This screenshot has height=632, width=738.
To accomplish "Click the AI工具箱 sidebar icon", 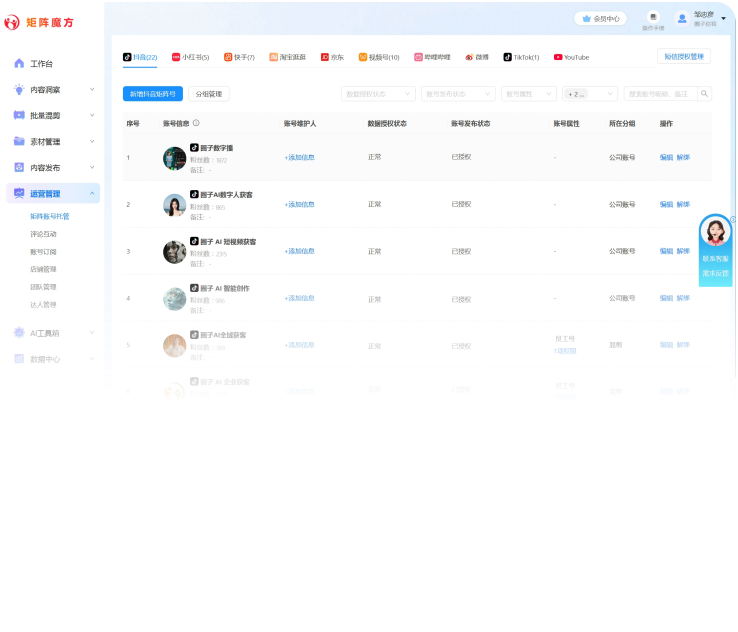I will [19, 333].
